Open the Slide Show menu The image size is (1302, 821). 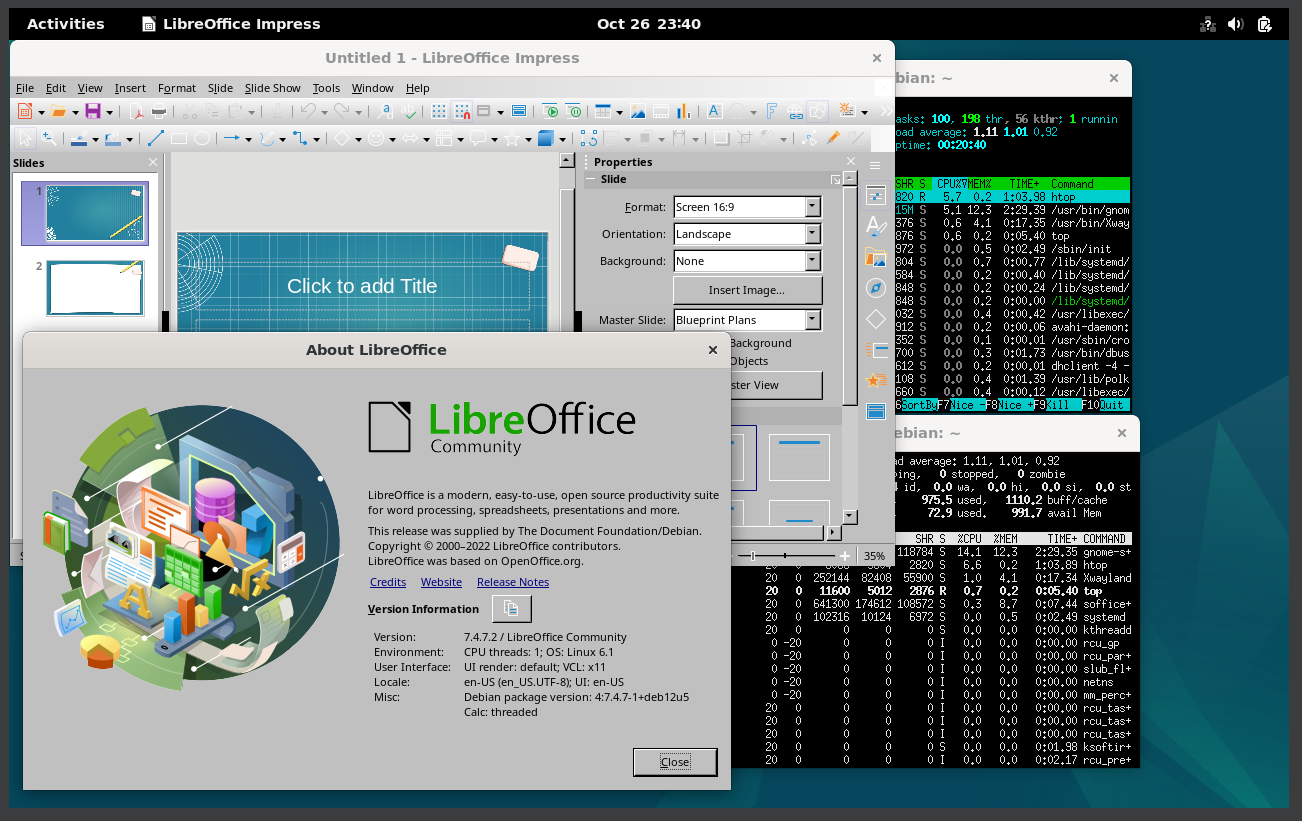pos(272,88)
